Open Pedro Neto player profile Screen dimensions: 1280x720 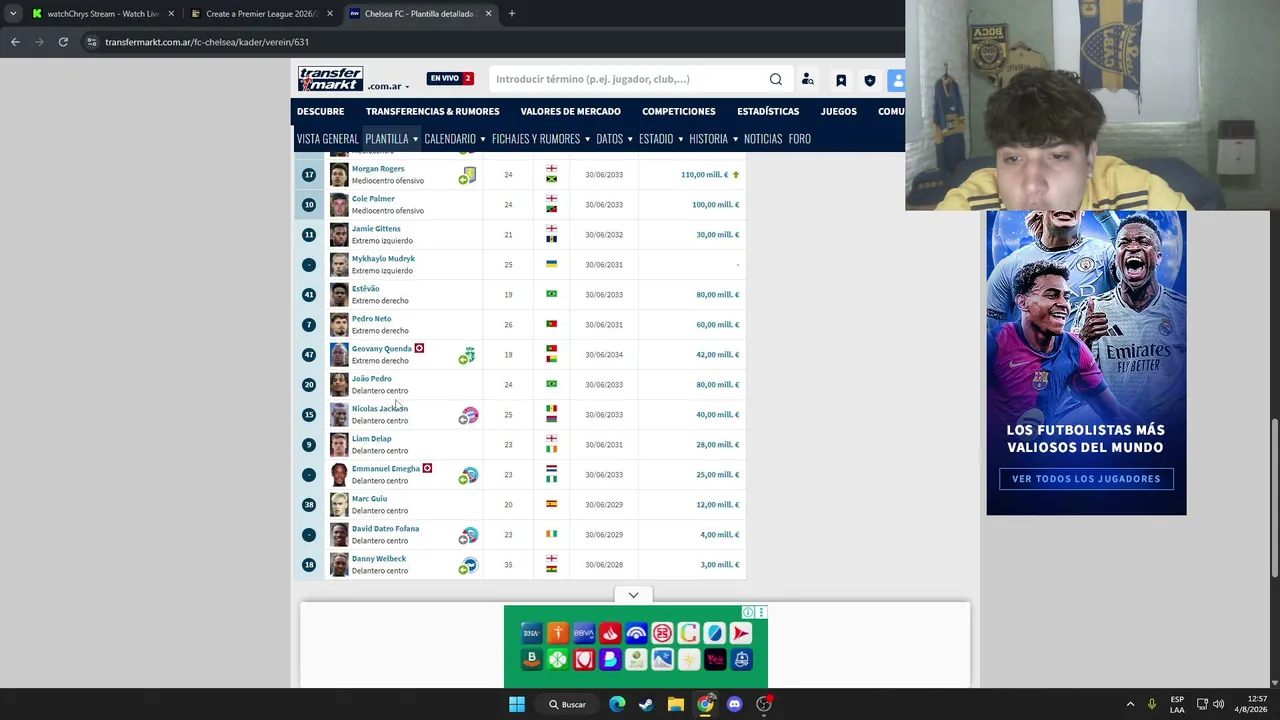(x=371, y=319)
